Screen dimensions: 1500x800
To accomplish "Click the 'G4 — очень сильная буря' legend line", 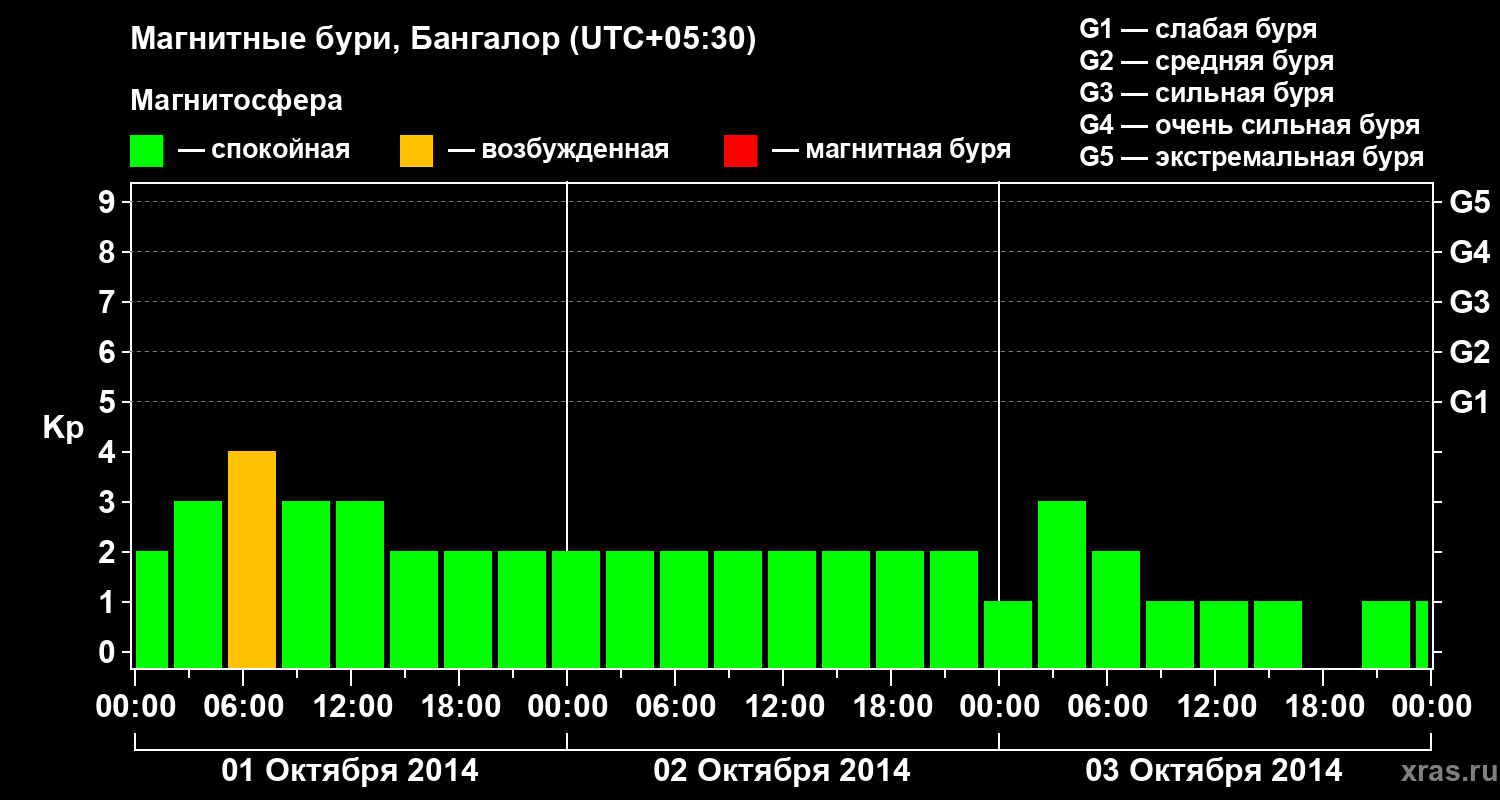I will click(x=1249, y=125).
